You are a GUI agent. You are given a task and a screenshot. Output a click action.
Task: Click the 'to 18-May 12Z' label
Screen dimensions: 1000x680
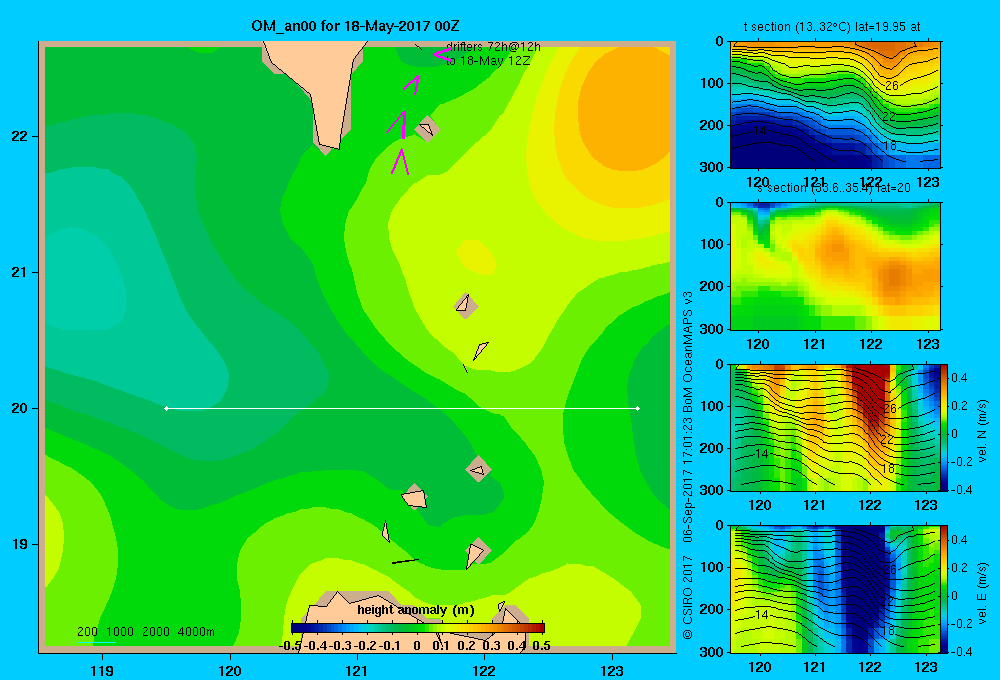coord(488,61)
